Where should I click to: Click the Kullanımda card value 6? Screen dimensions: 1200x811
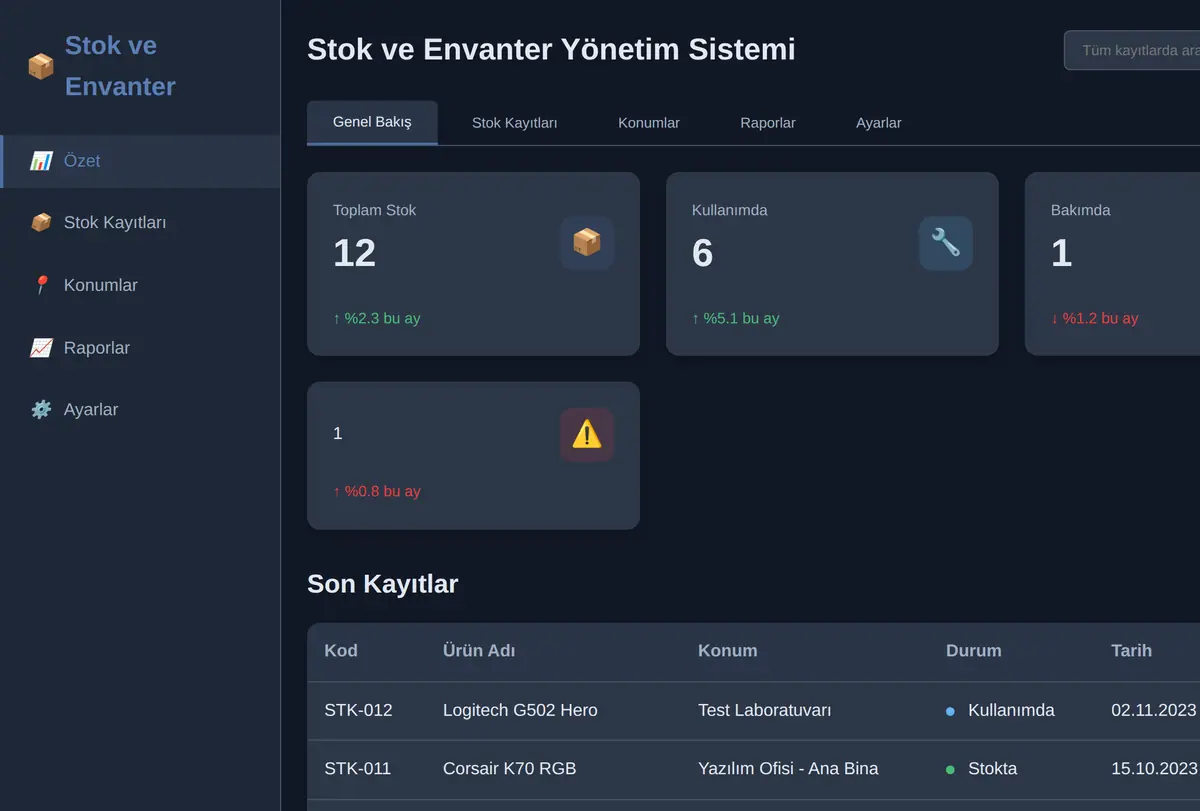(x=702, y=253)
